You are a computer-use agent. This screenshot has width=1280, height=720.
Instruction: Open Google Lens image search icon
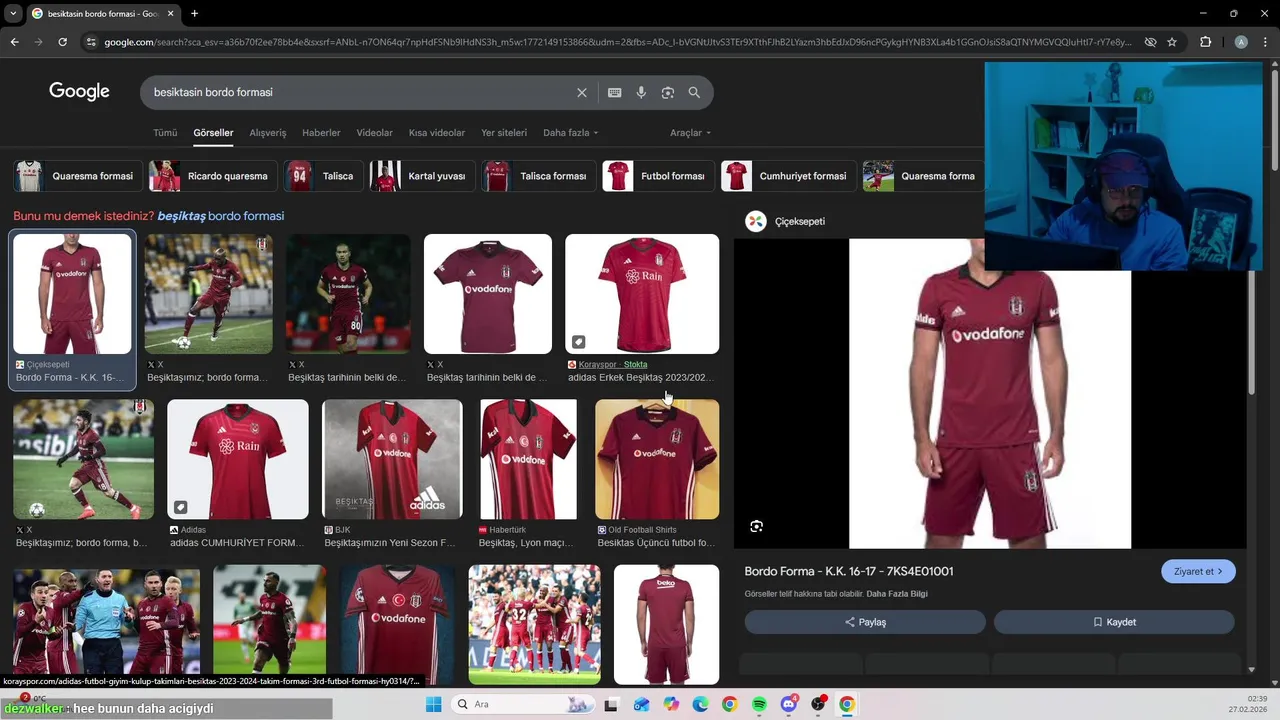click(667, 92)
